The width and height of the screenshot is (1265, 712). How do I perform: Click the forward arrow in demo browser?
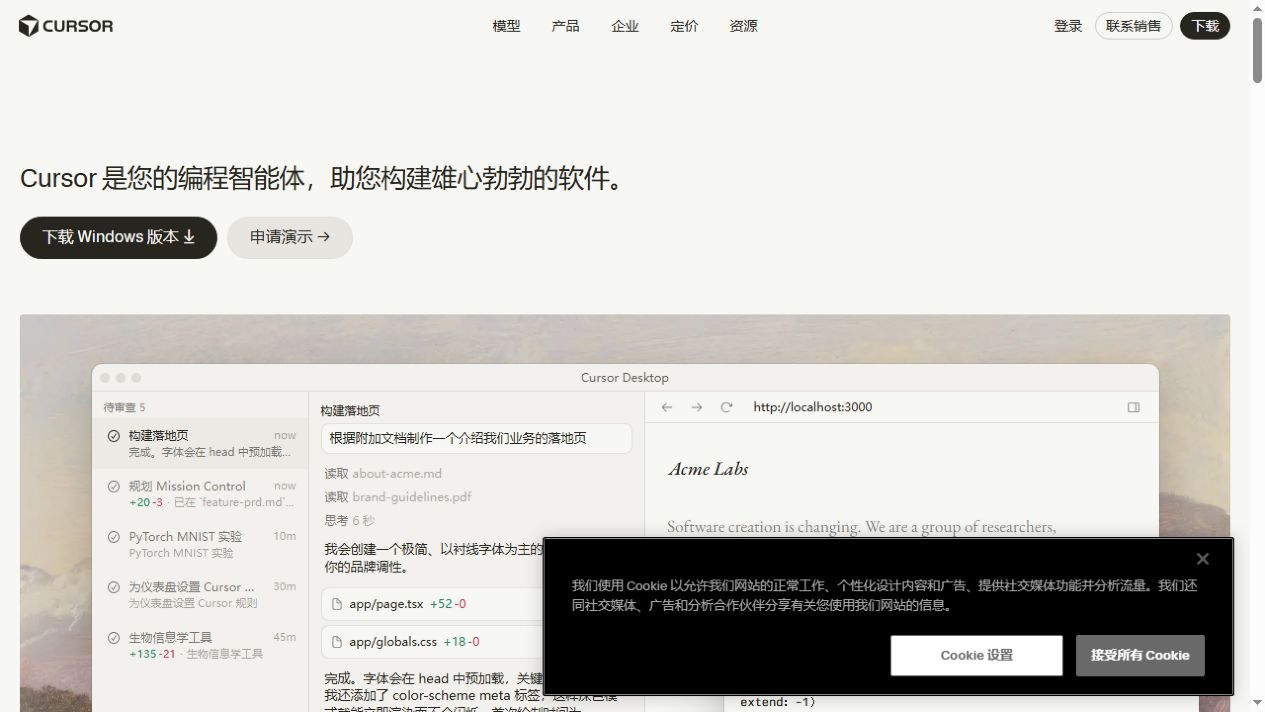coord(697,407)
